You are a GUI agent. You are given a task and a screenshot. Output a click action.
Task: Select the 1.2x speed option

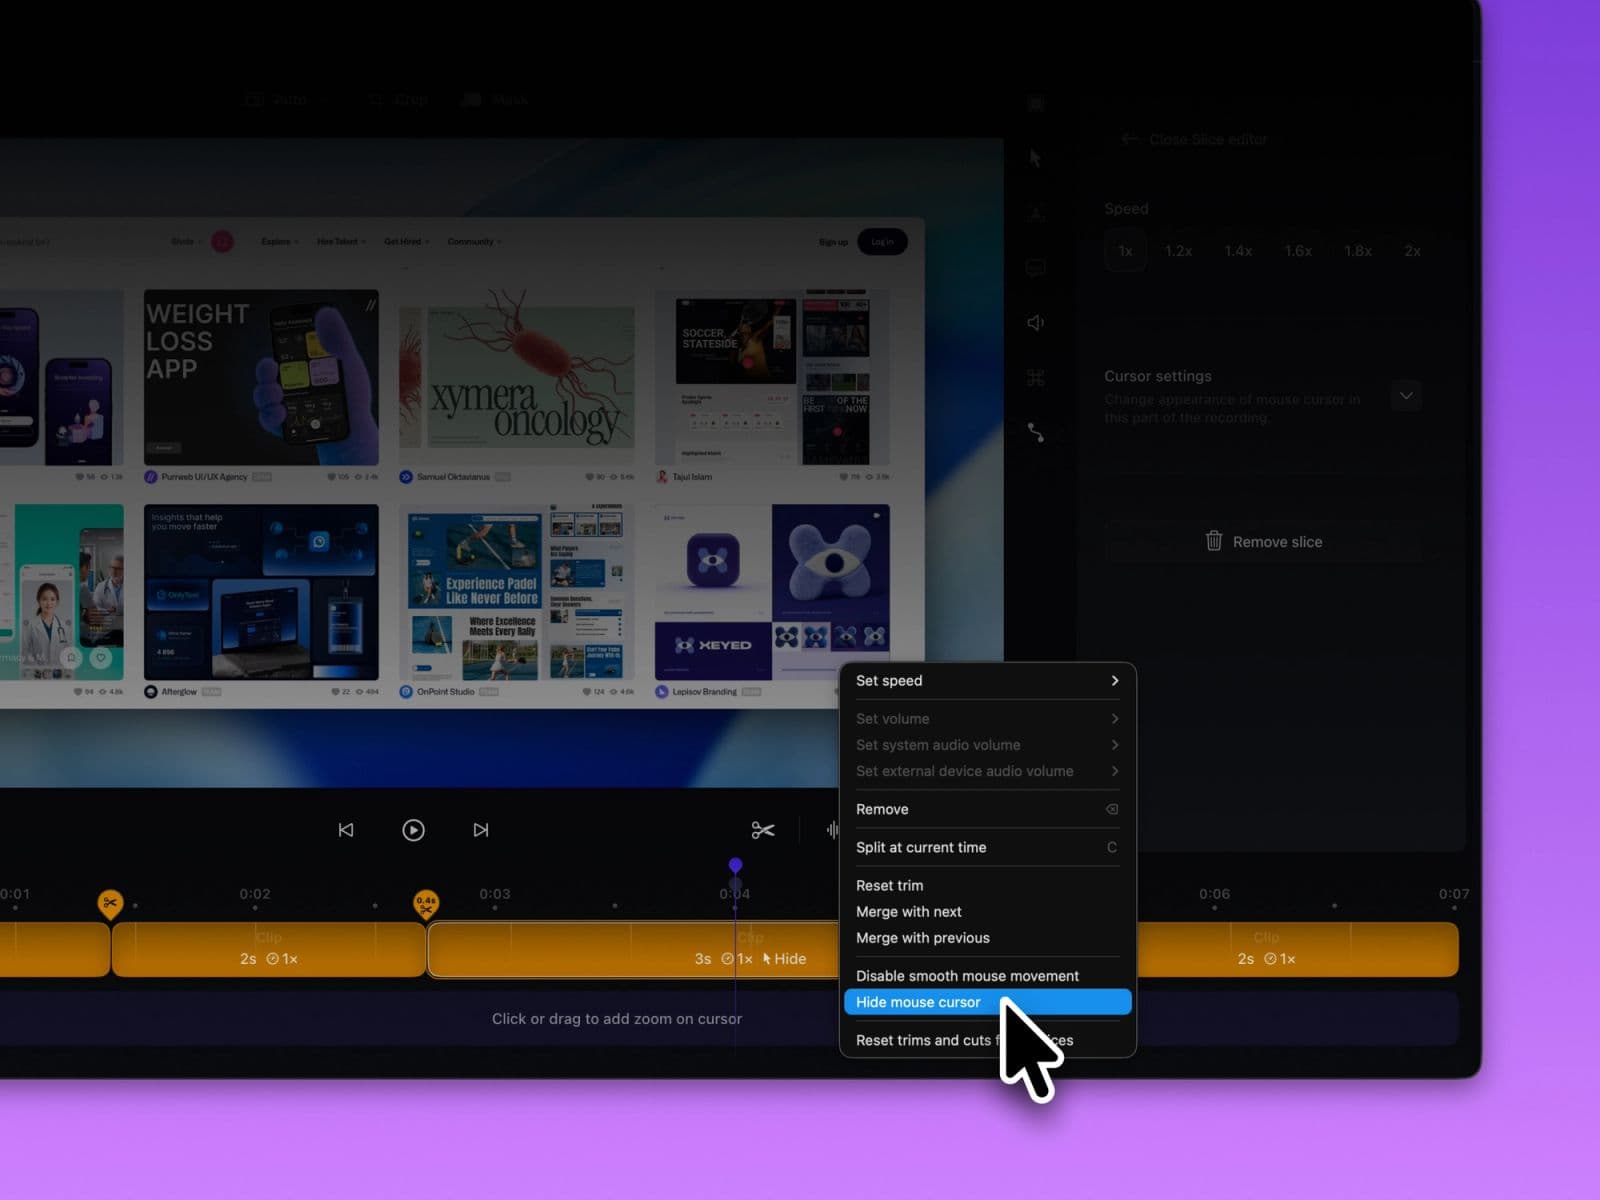tap(1178, 251)
